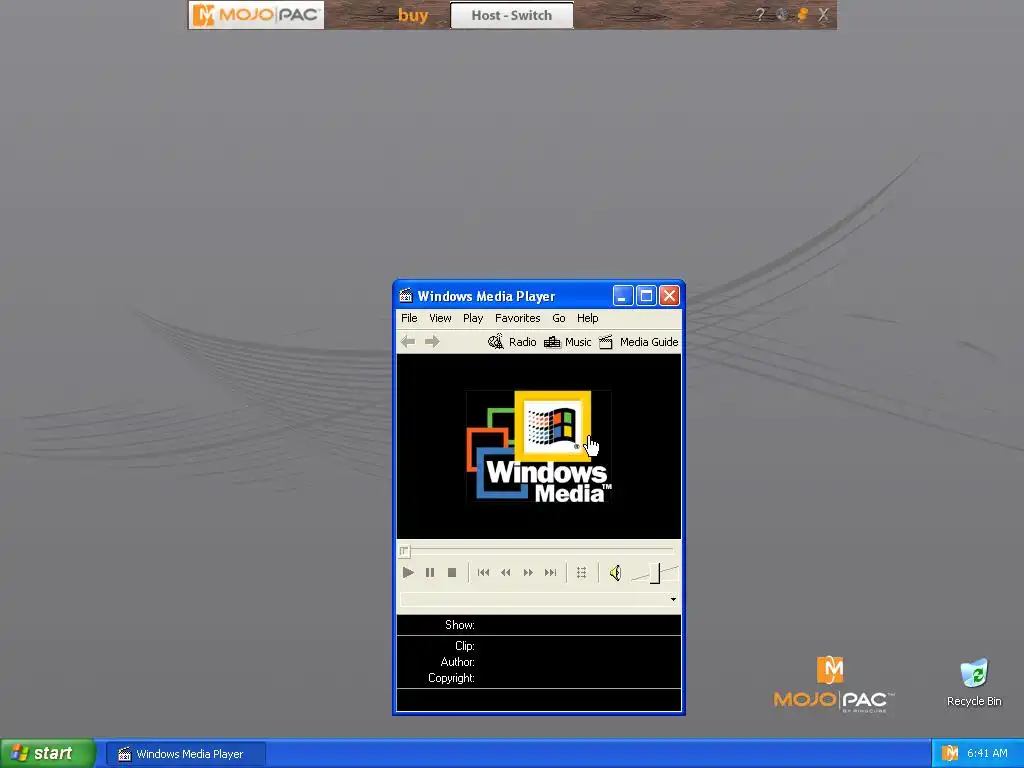Click the orange user icon in MojoPac bar

click(803, 14)
